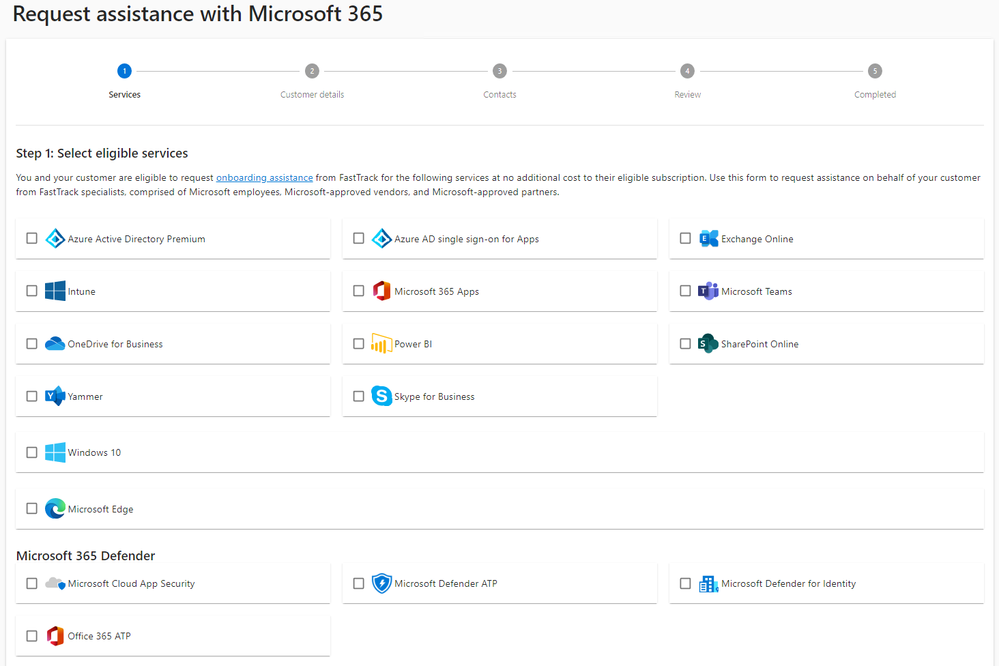This screenshot has width=999, height=666.
Task: Click the Microsoft Cloud App Security icon
Action: pyautogui.click(x=55, y=583)
